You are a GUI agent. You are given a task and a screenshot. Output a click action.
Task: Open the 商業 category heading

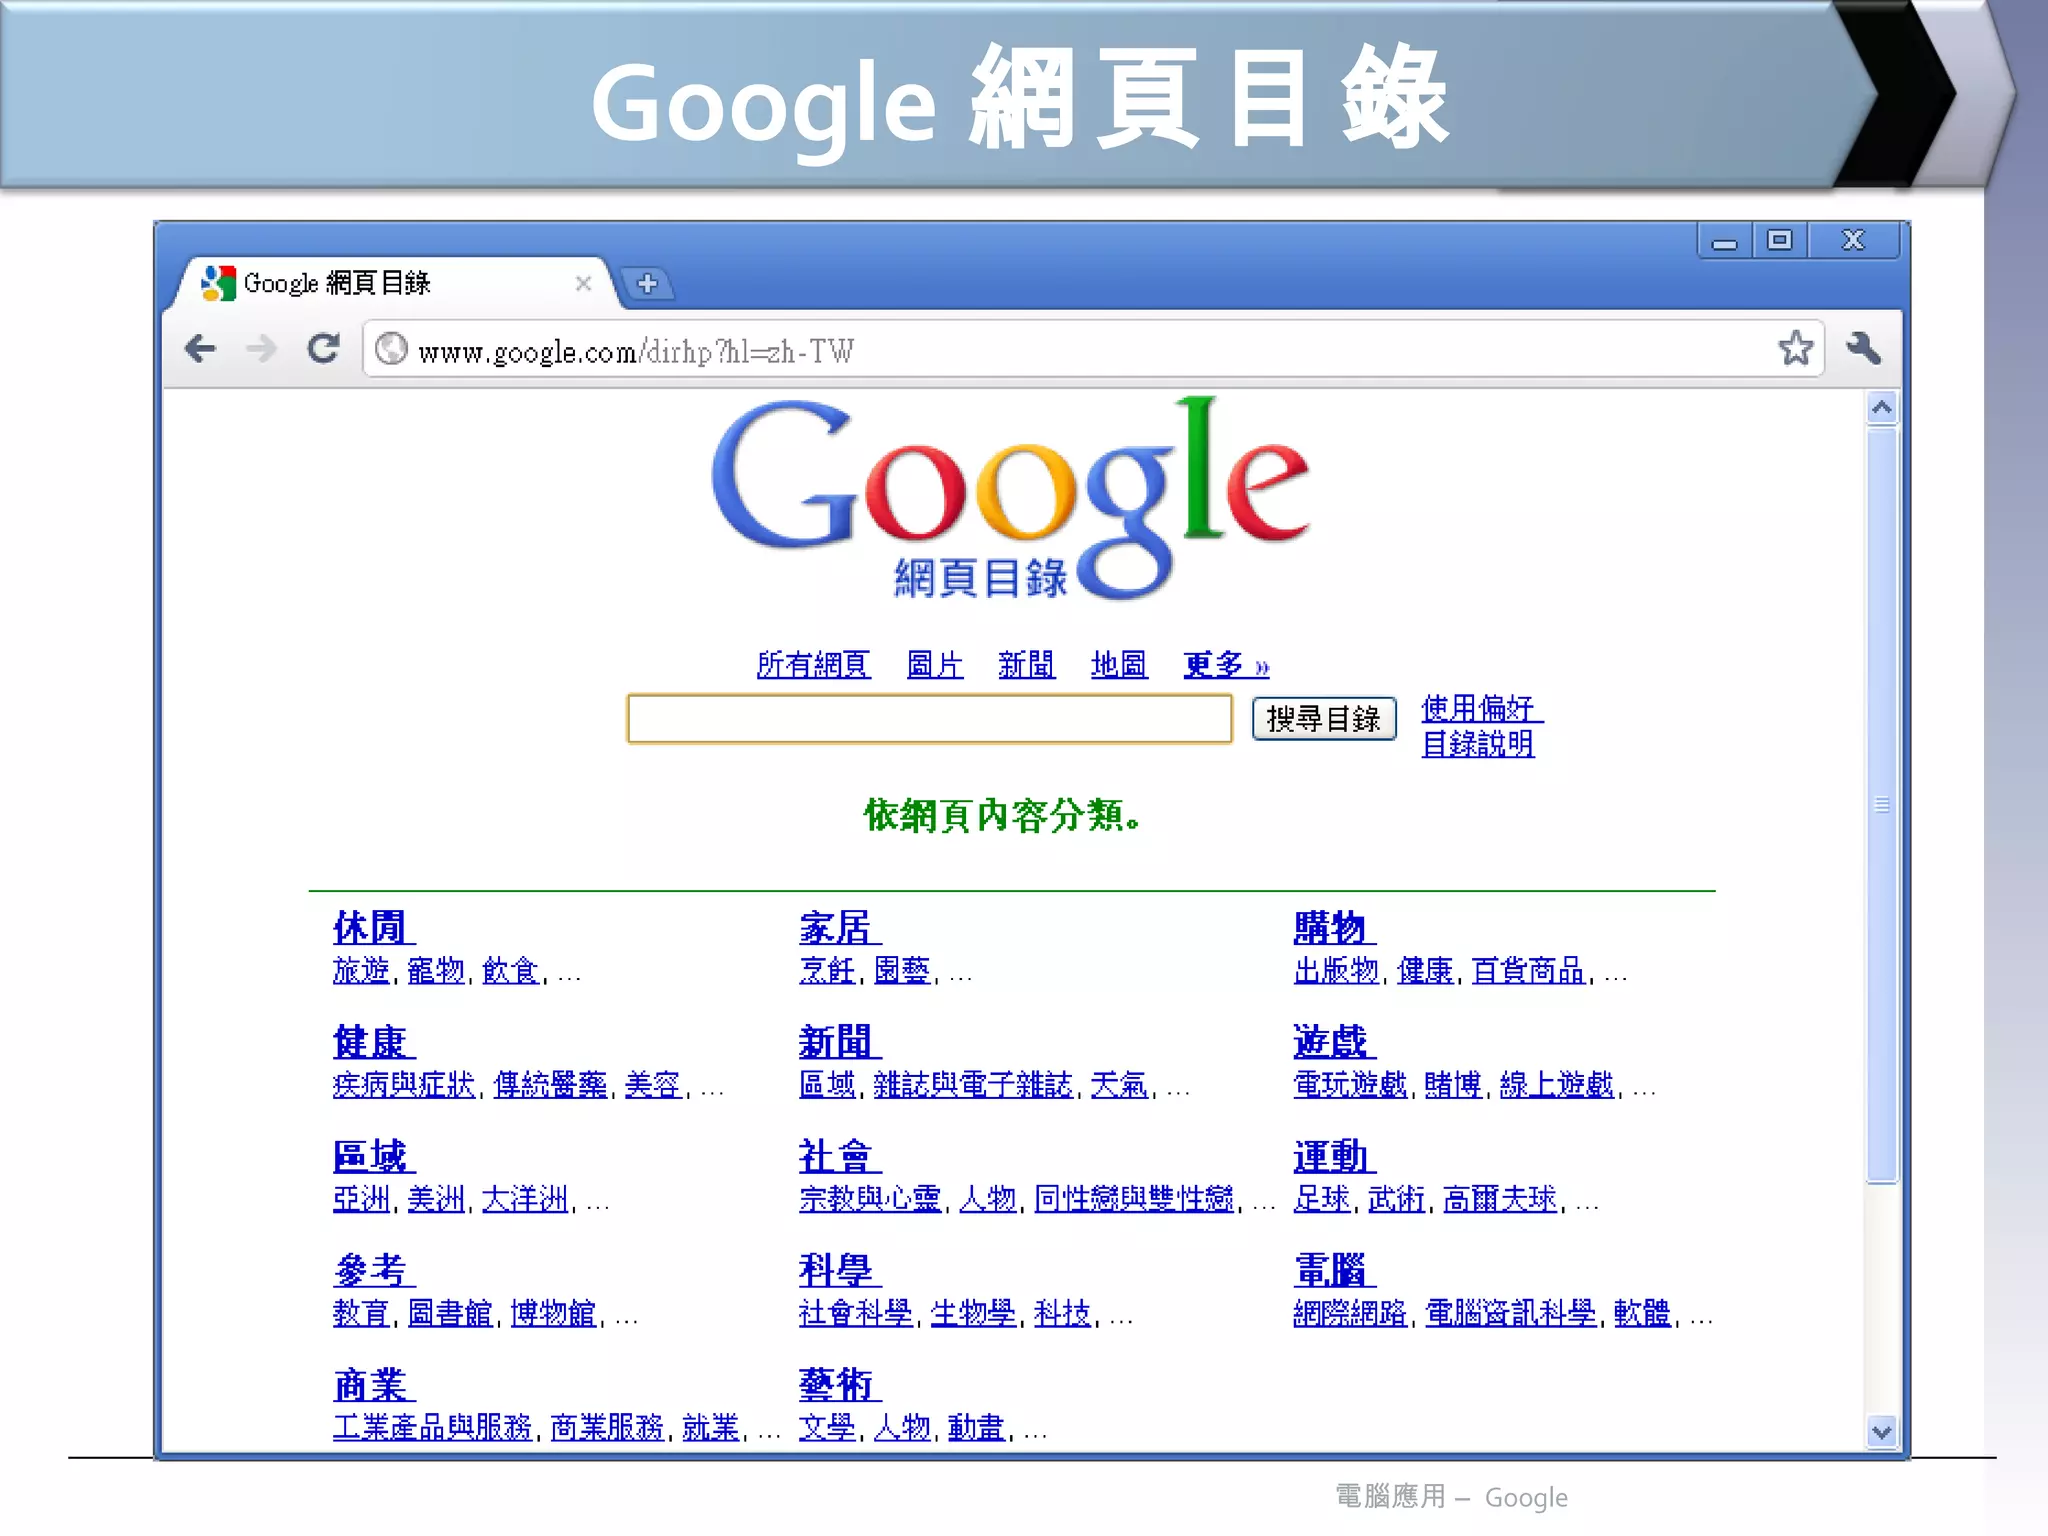[x=373, y=1384]
